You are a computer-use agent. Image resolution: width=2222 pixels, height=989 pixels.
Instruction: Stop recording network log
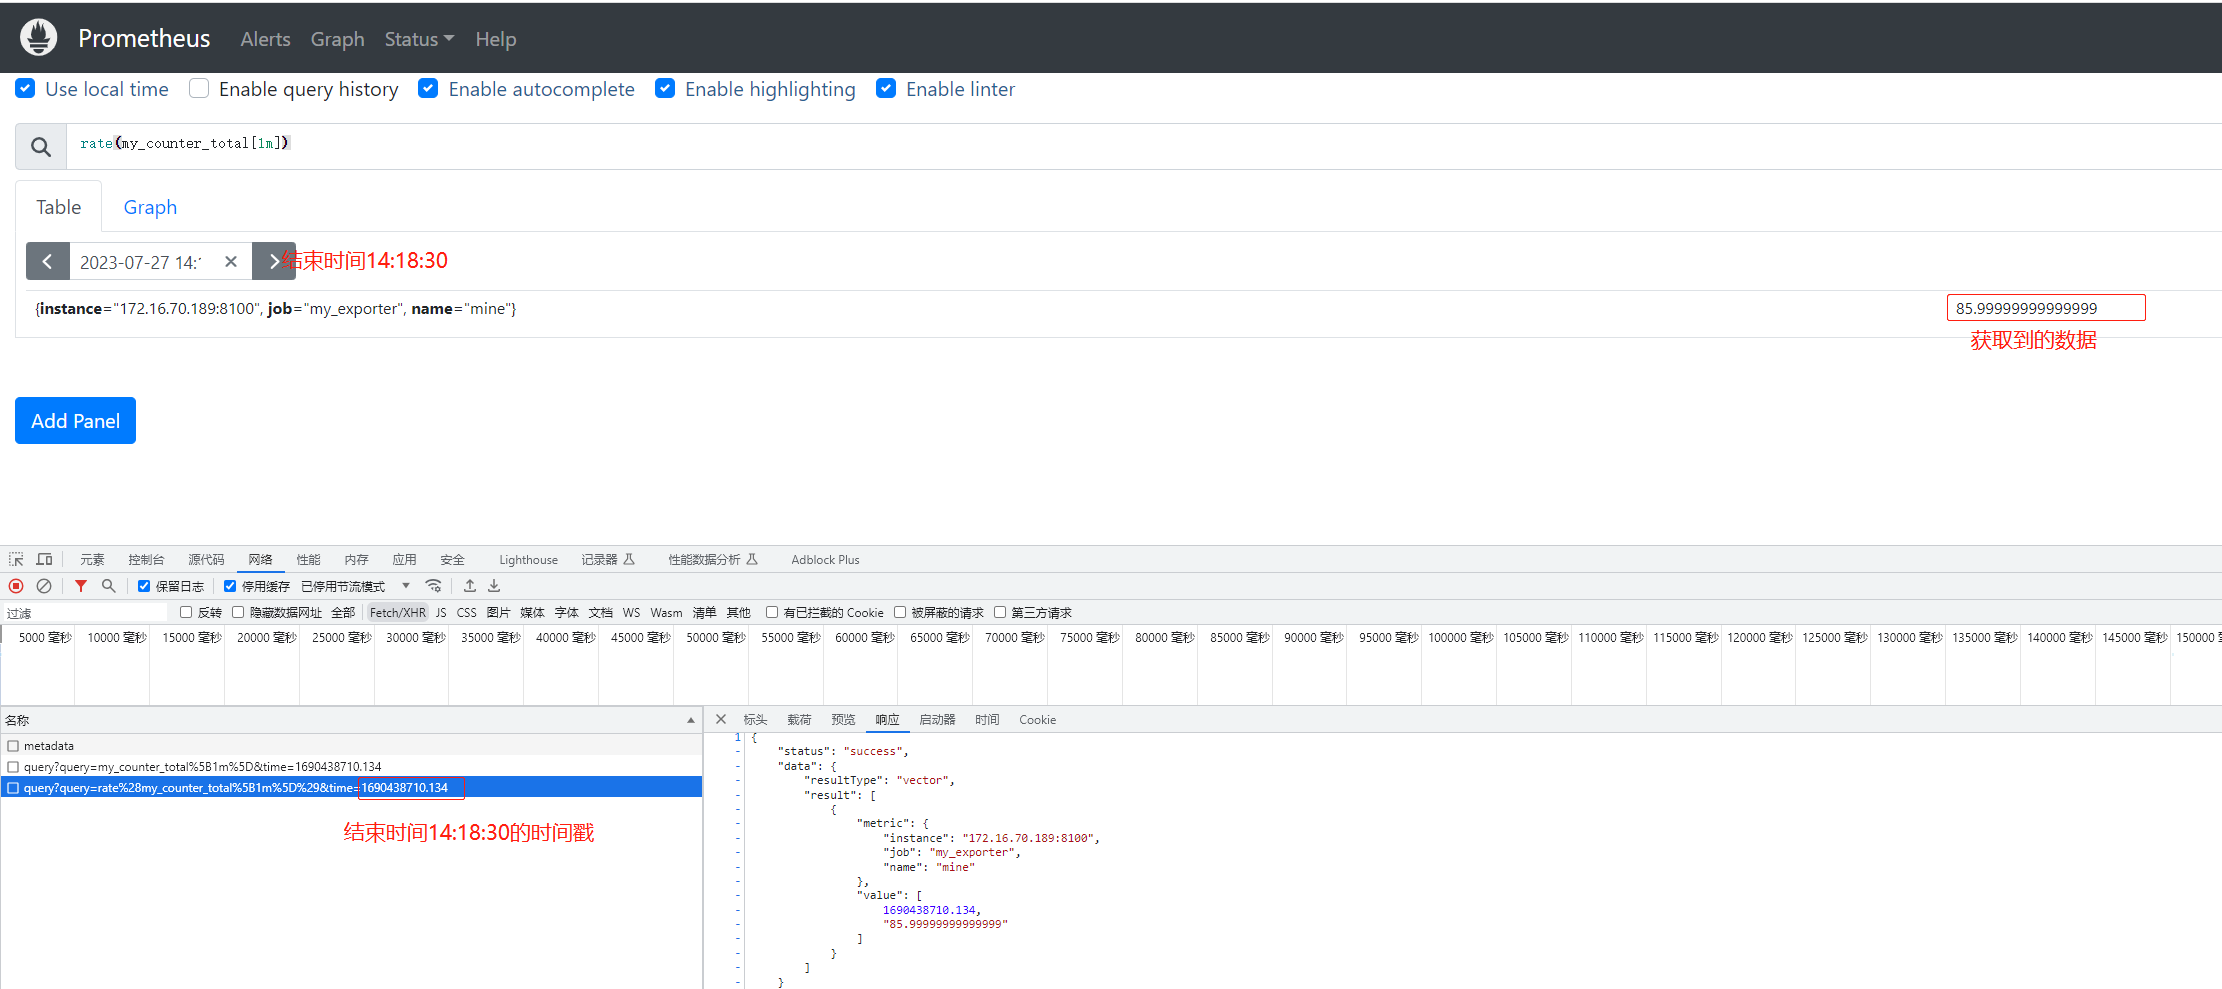(x=16, y=586)
